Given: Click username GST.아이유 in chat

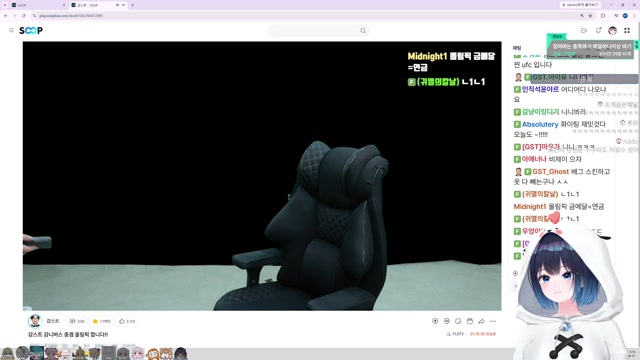Looking at the screenshot, I should (x=549, y=77).
